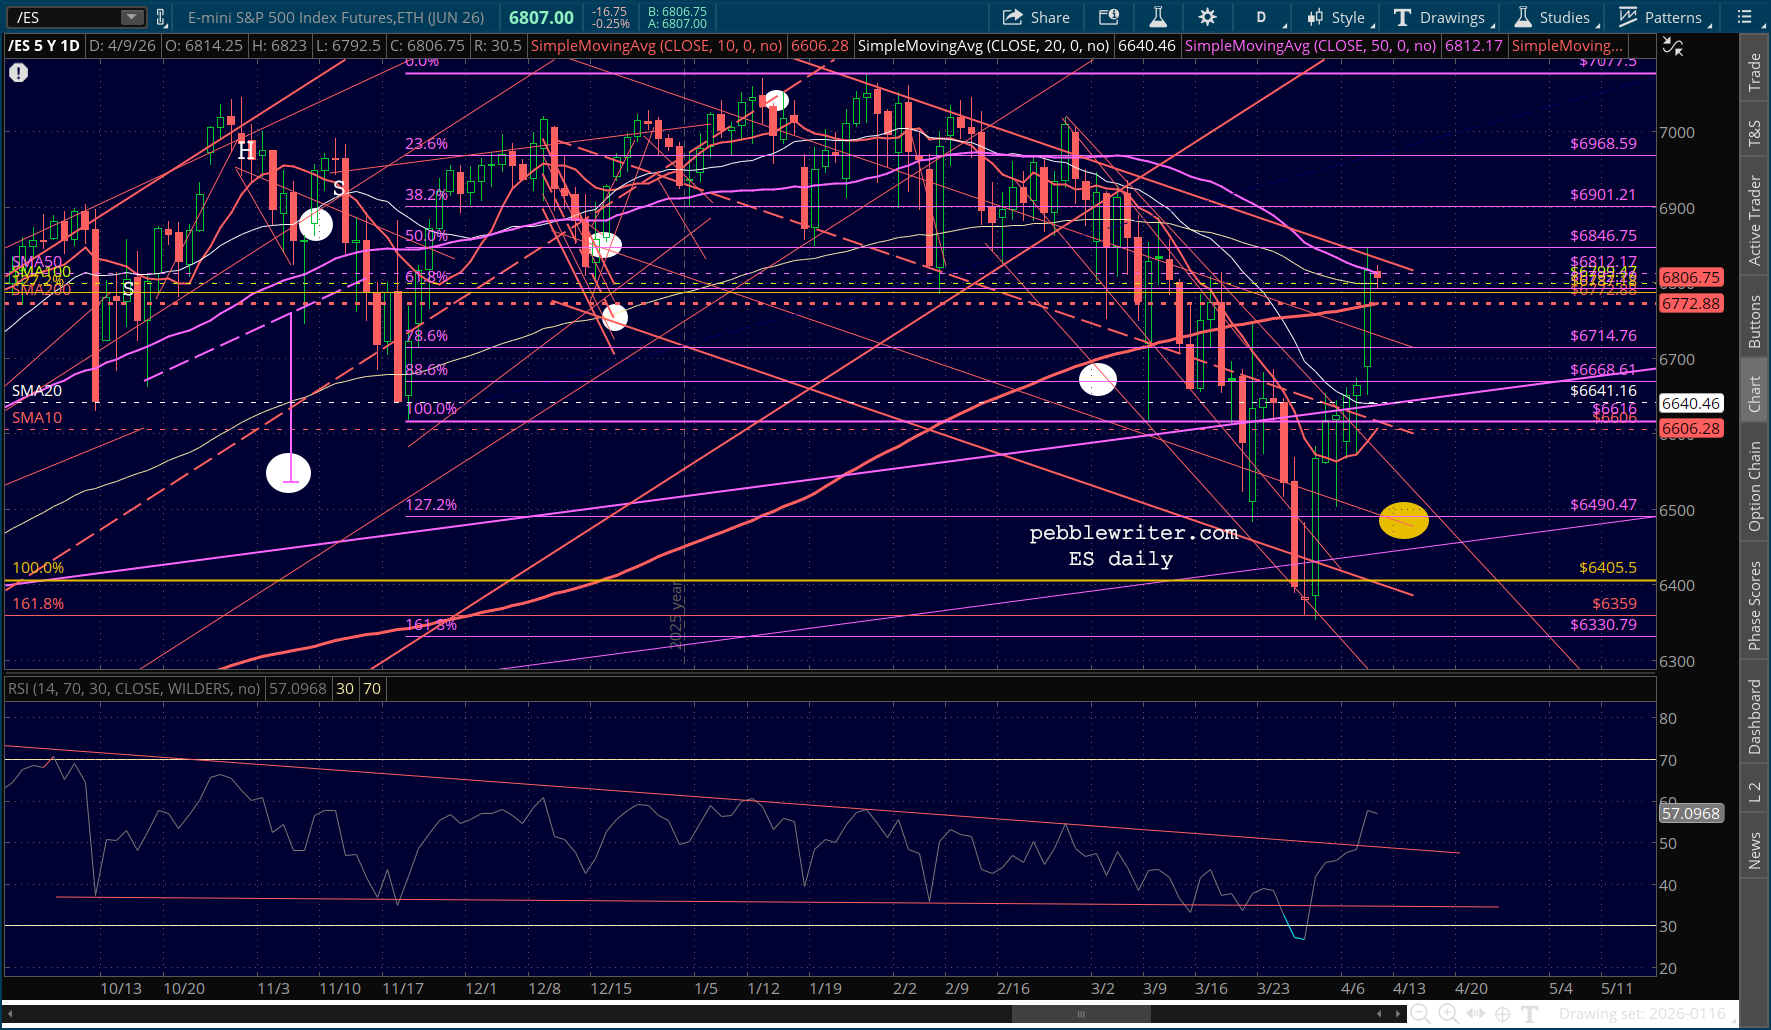Open the chart list options menu icon
Image resolution: width=1771 pixels, height=1030 pixels.
coord(1745,17)
